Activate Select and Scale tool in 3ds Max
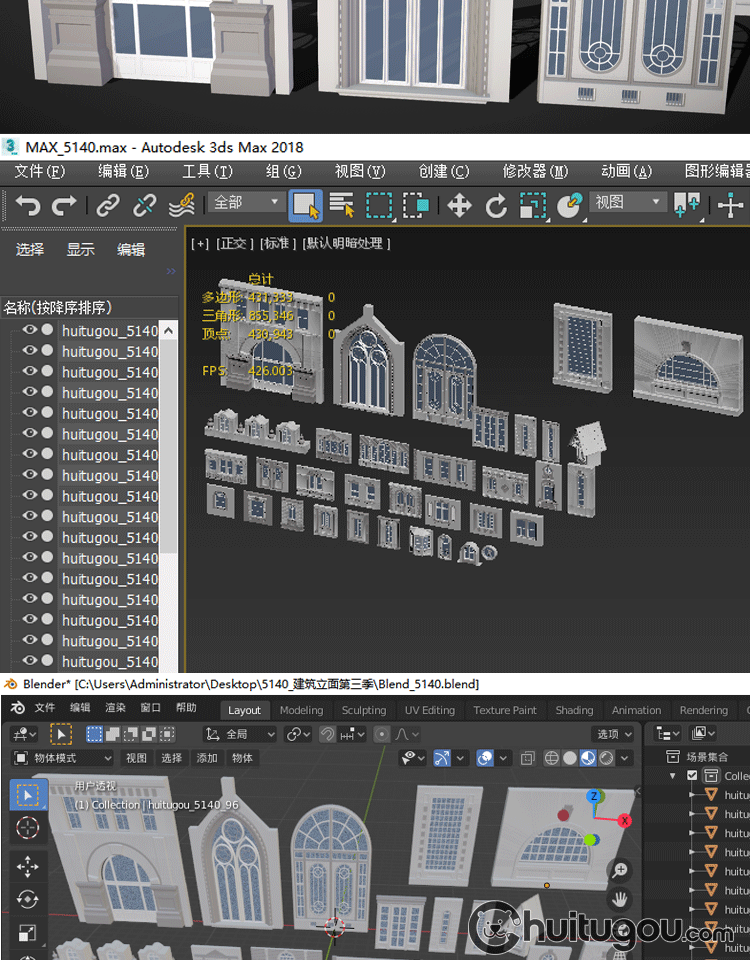The height and width of the screenshot is (960, 750). click(x=533, y=205)
